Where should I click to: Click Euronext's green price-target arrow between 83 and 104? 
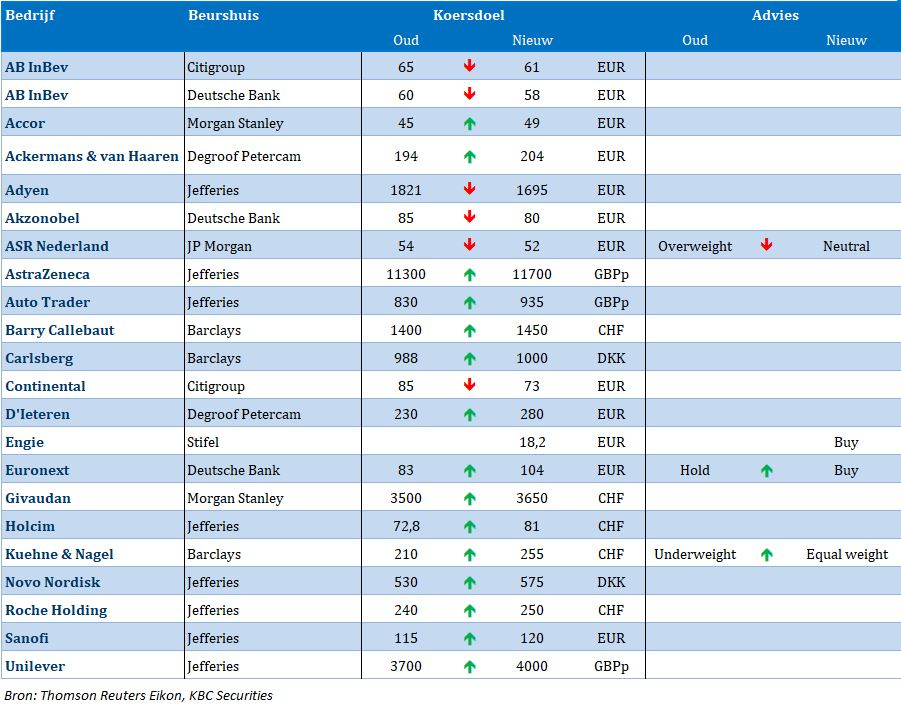469,470
